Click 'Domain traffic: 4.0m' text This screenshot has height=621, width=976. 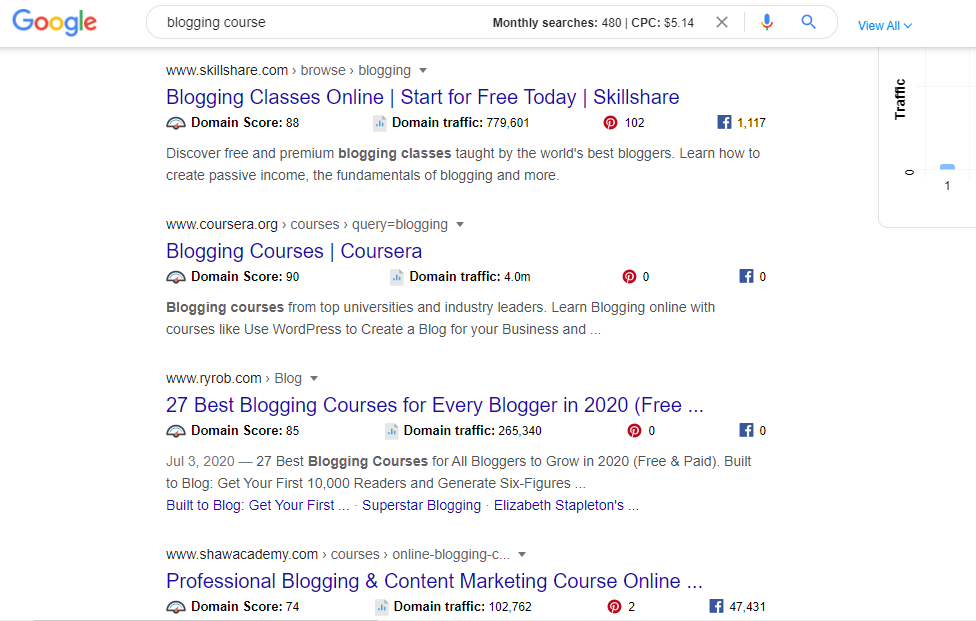click(470, 277)
